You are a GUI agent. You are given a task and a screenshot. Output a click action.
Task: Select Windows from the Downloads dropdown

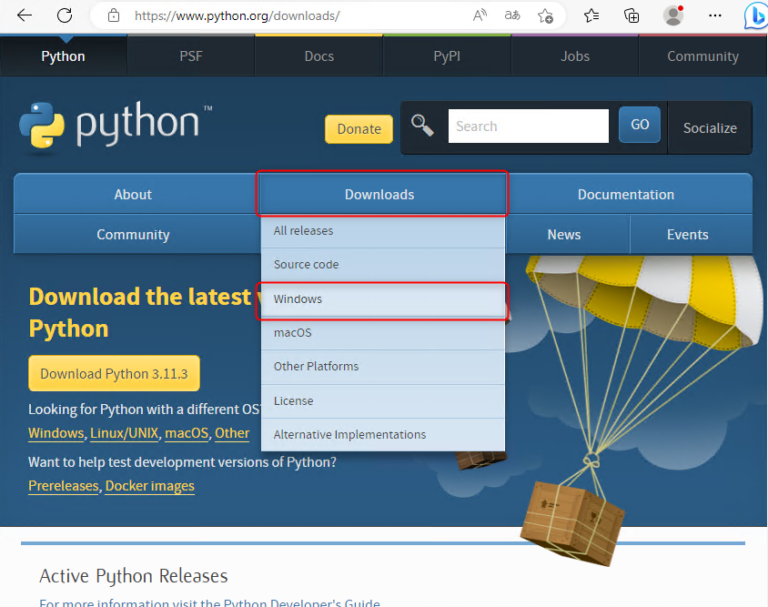point(298,299)
